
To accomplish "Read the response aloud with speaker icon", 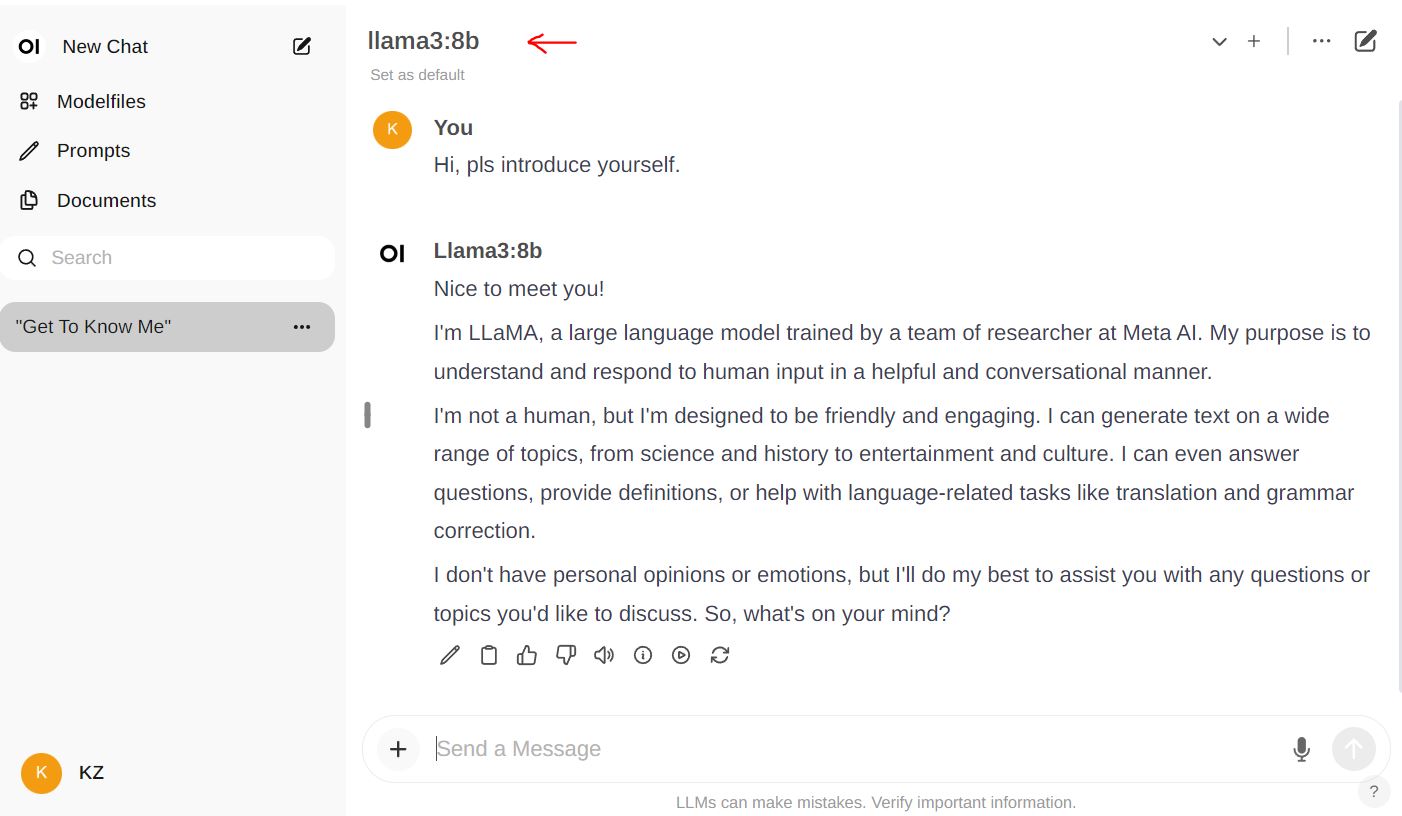I will pos(604,655).
